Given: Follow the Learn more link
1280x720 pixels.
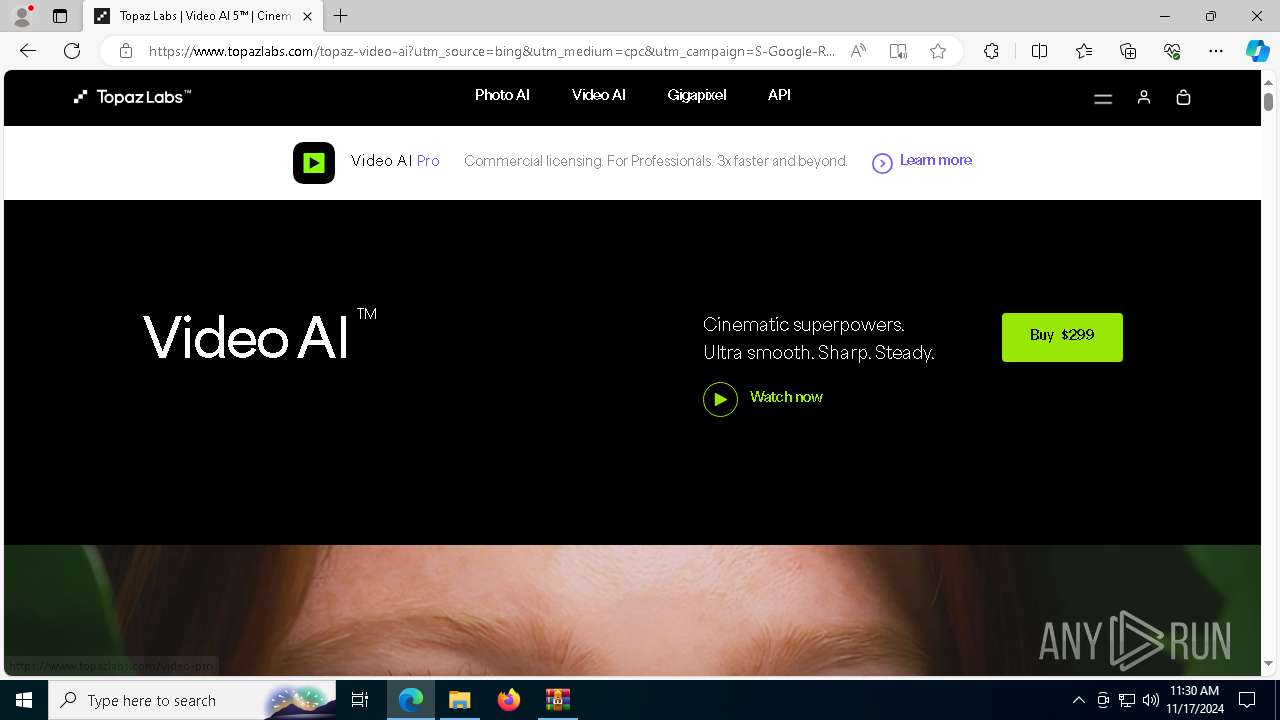Looking at the screenshot, I should tap(936, 160).
